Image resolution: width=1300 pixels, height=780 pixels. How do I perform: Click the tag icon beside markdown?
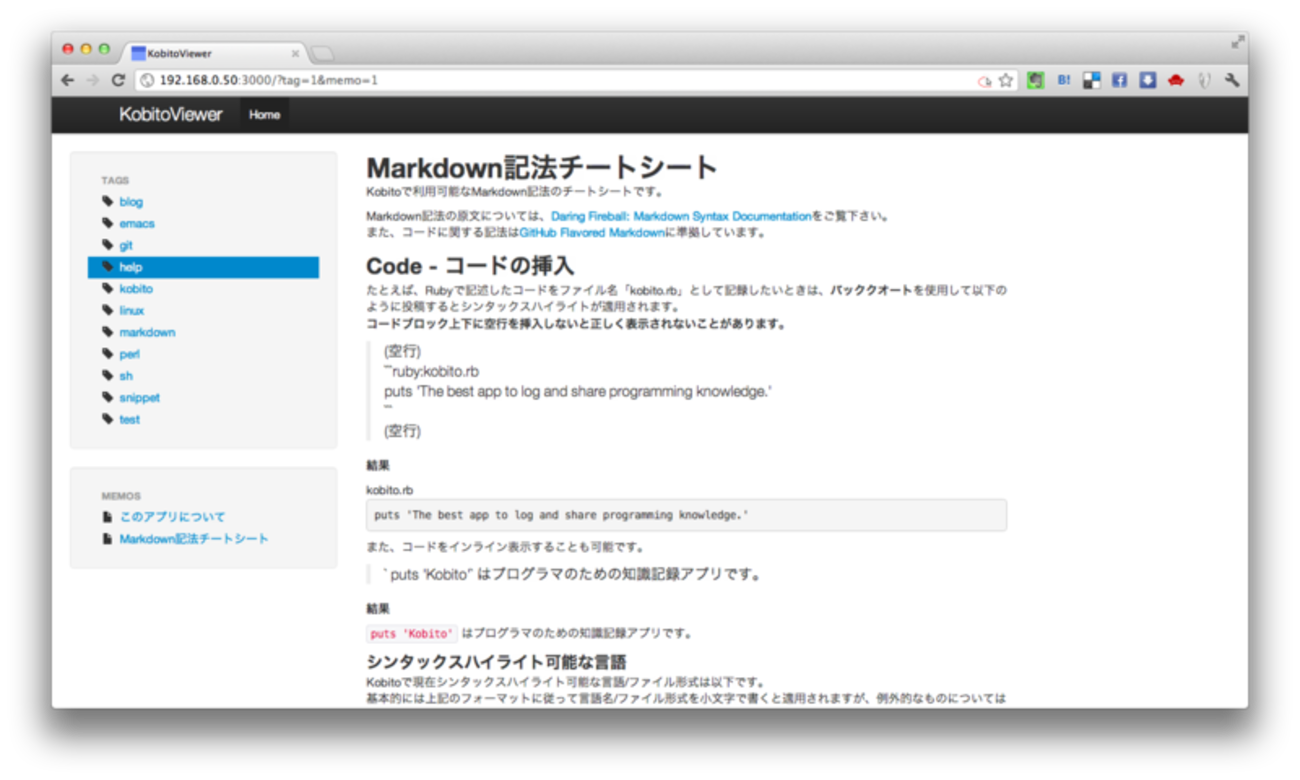tap(107, 332)
